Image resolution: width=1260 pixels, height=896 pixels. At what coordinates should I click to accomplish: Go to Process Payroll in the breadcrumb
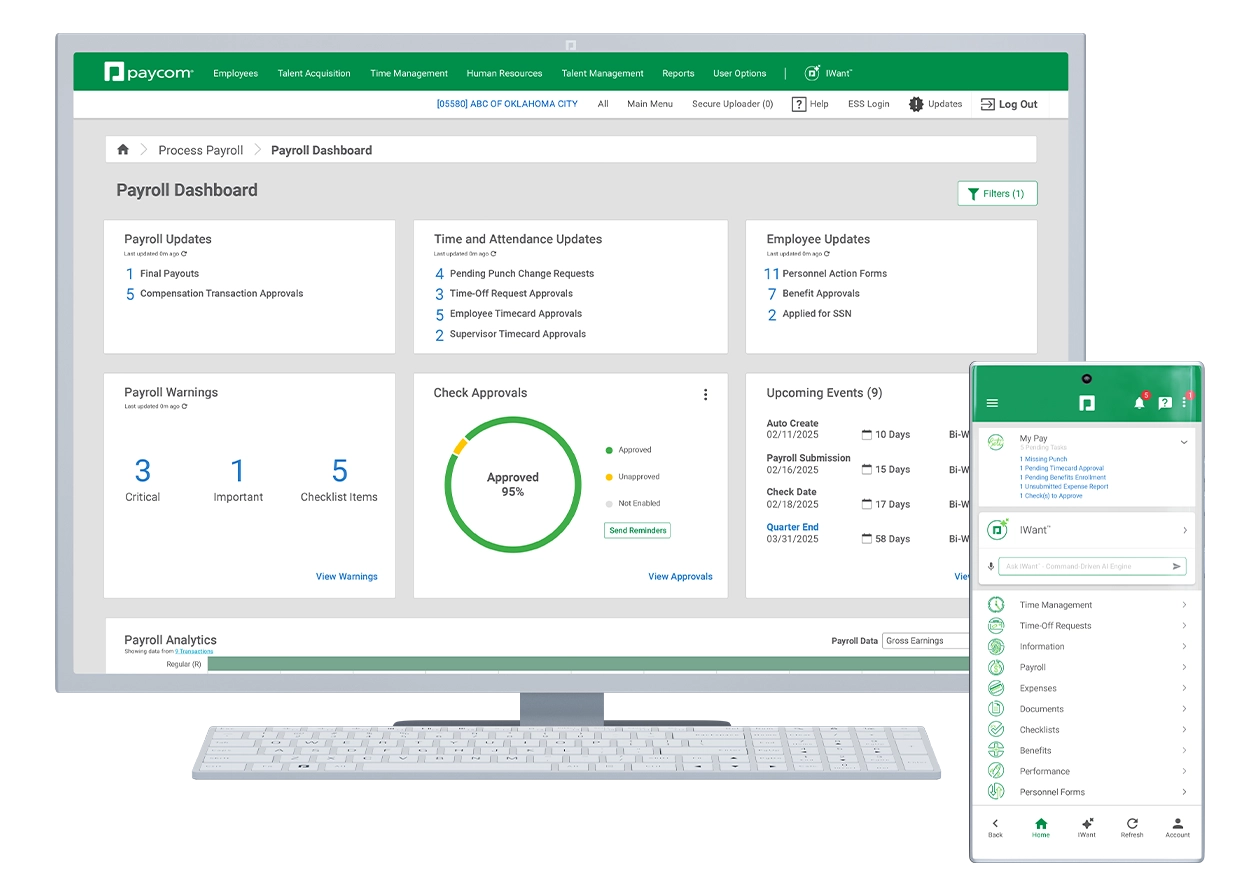[201, 150]
